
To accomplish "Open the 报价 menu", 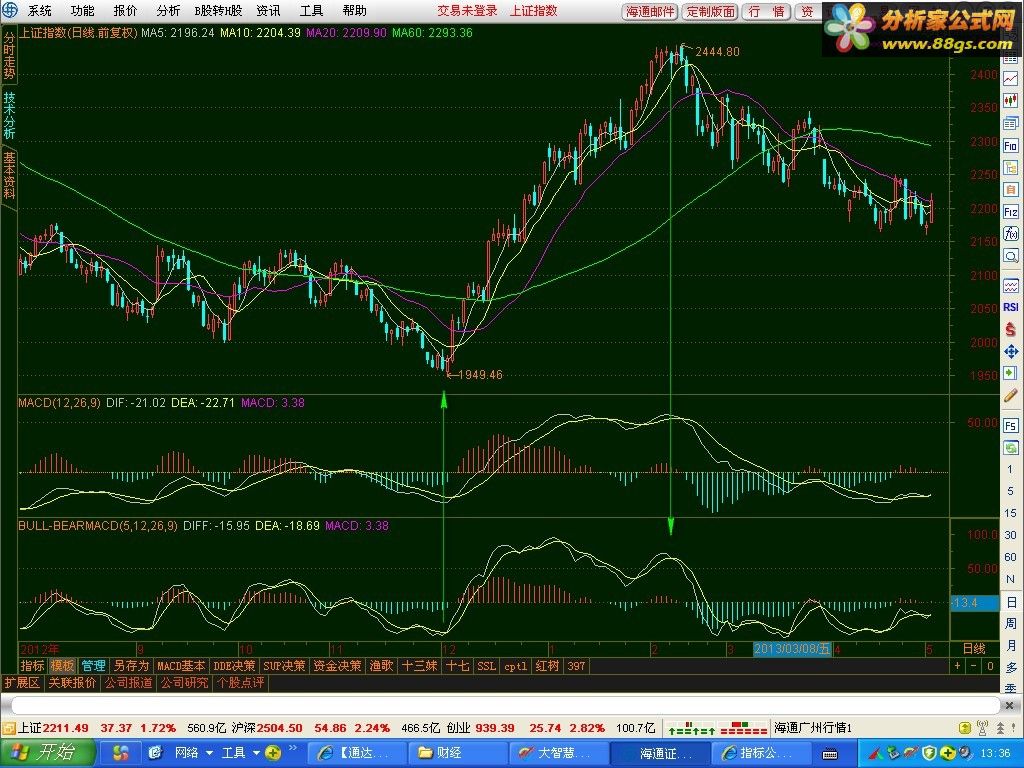I will 125,10.
